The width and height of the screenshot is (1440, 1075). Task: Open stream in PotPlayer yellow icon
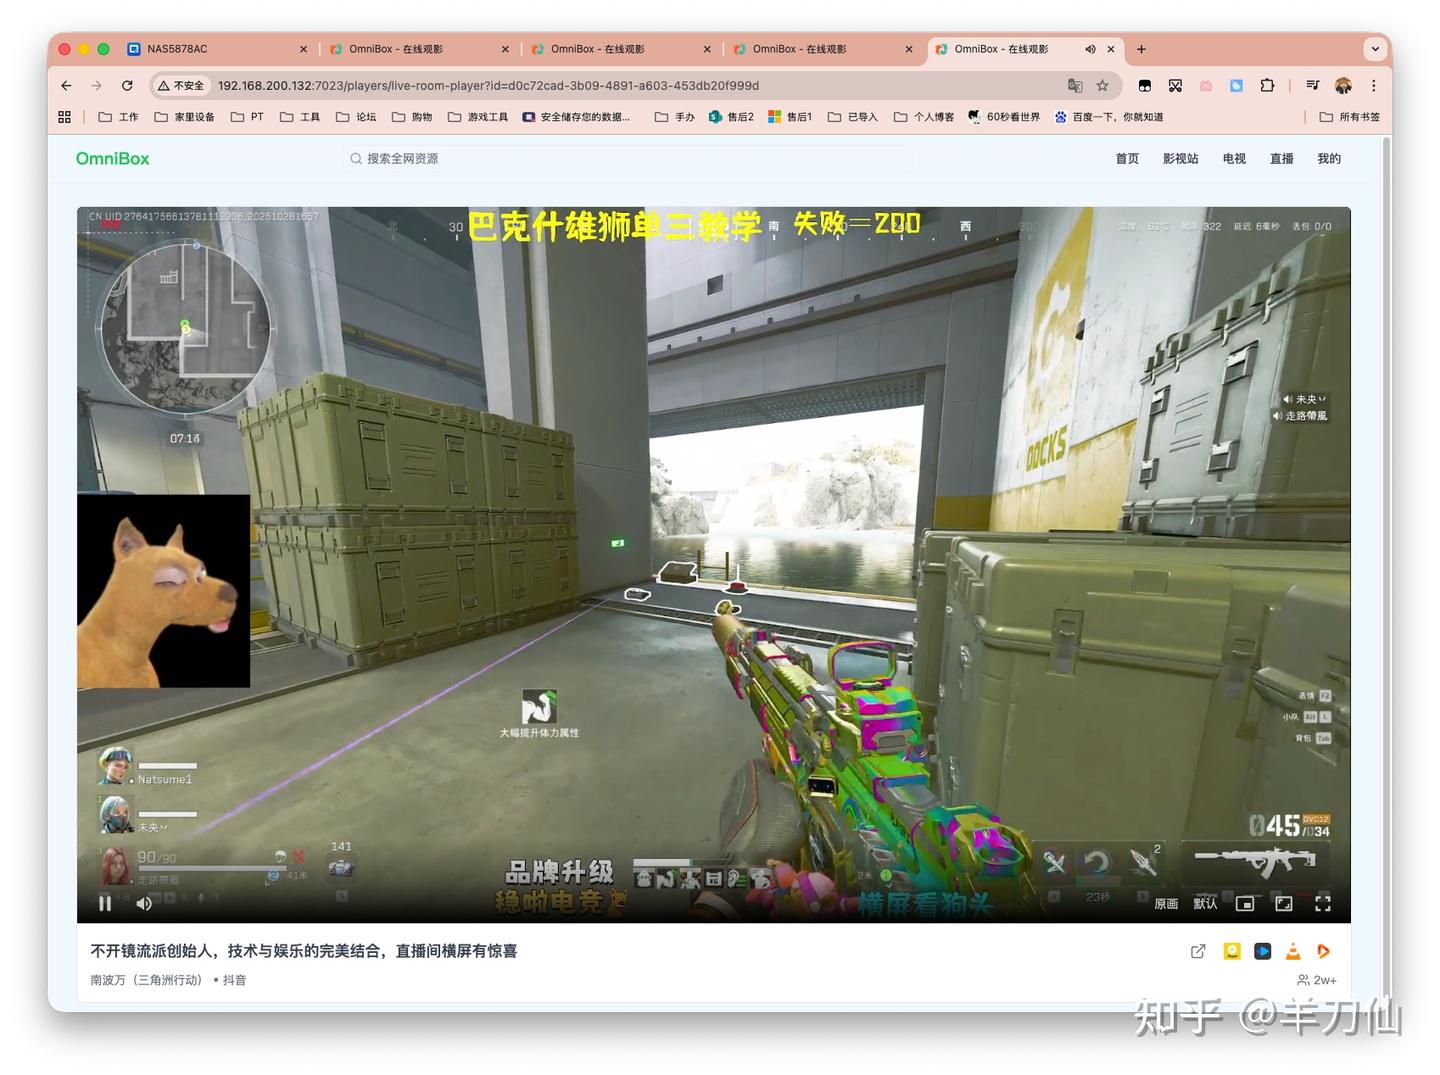coord(1232,951)
